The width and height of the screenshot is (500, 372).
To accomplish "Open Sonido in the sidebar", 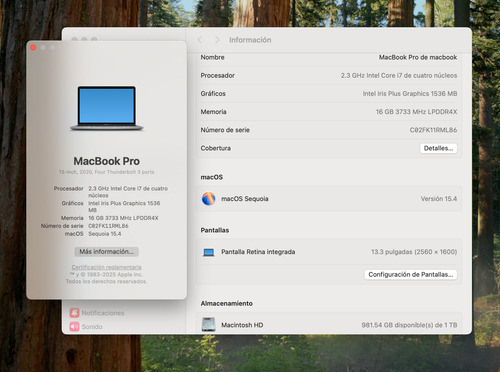I will [86, 326].
